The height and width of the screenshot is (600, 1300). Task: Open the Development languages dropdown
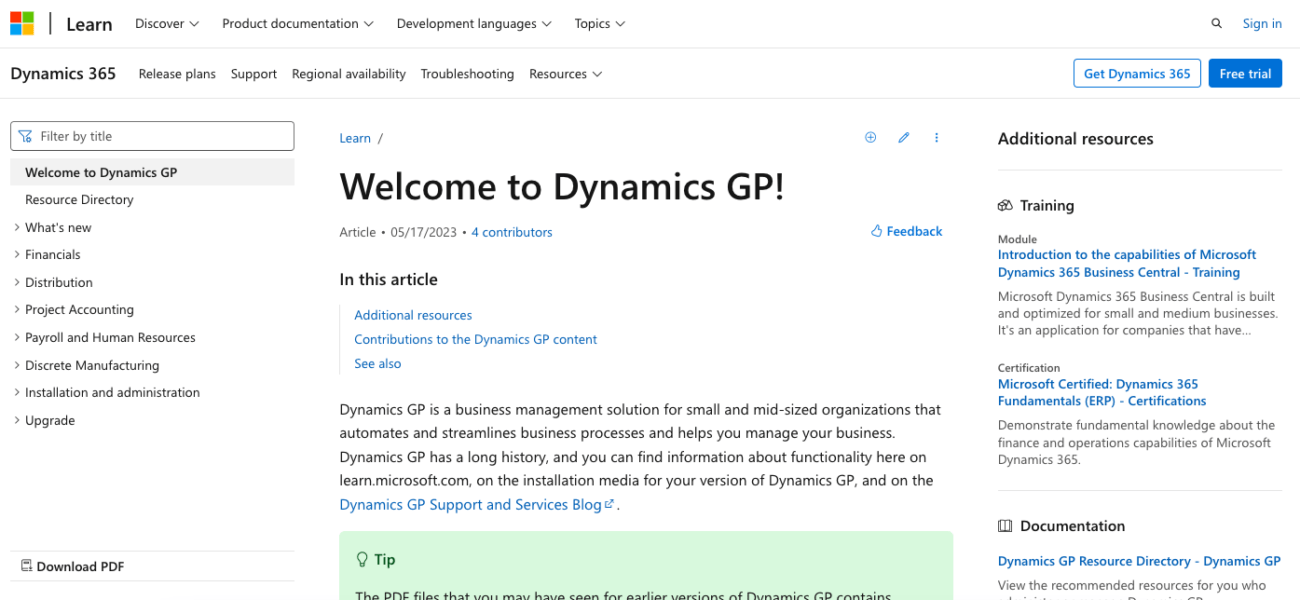click(474, 24)
